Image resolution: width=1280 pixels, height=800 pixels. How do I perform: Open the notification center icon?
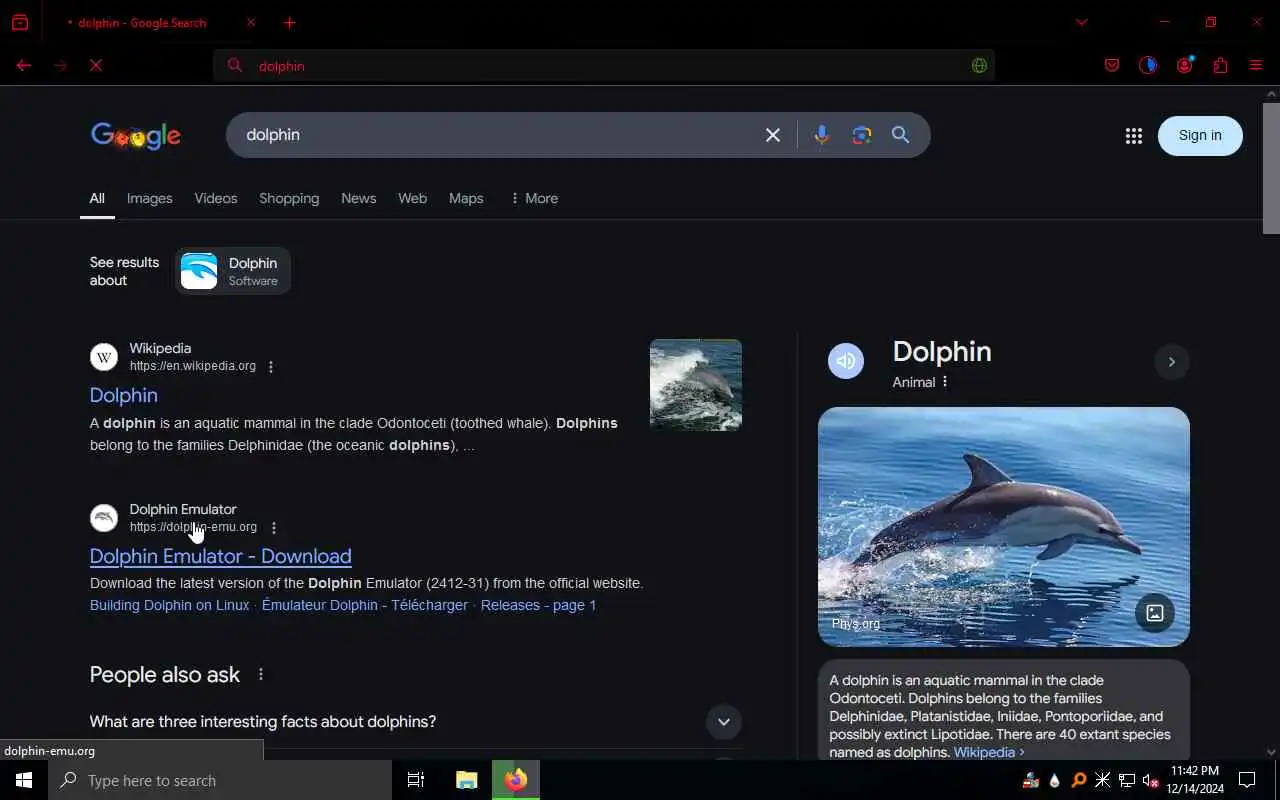(1247, 780)
